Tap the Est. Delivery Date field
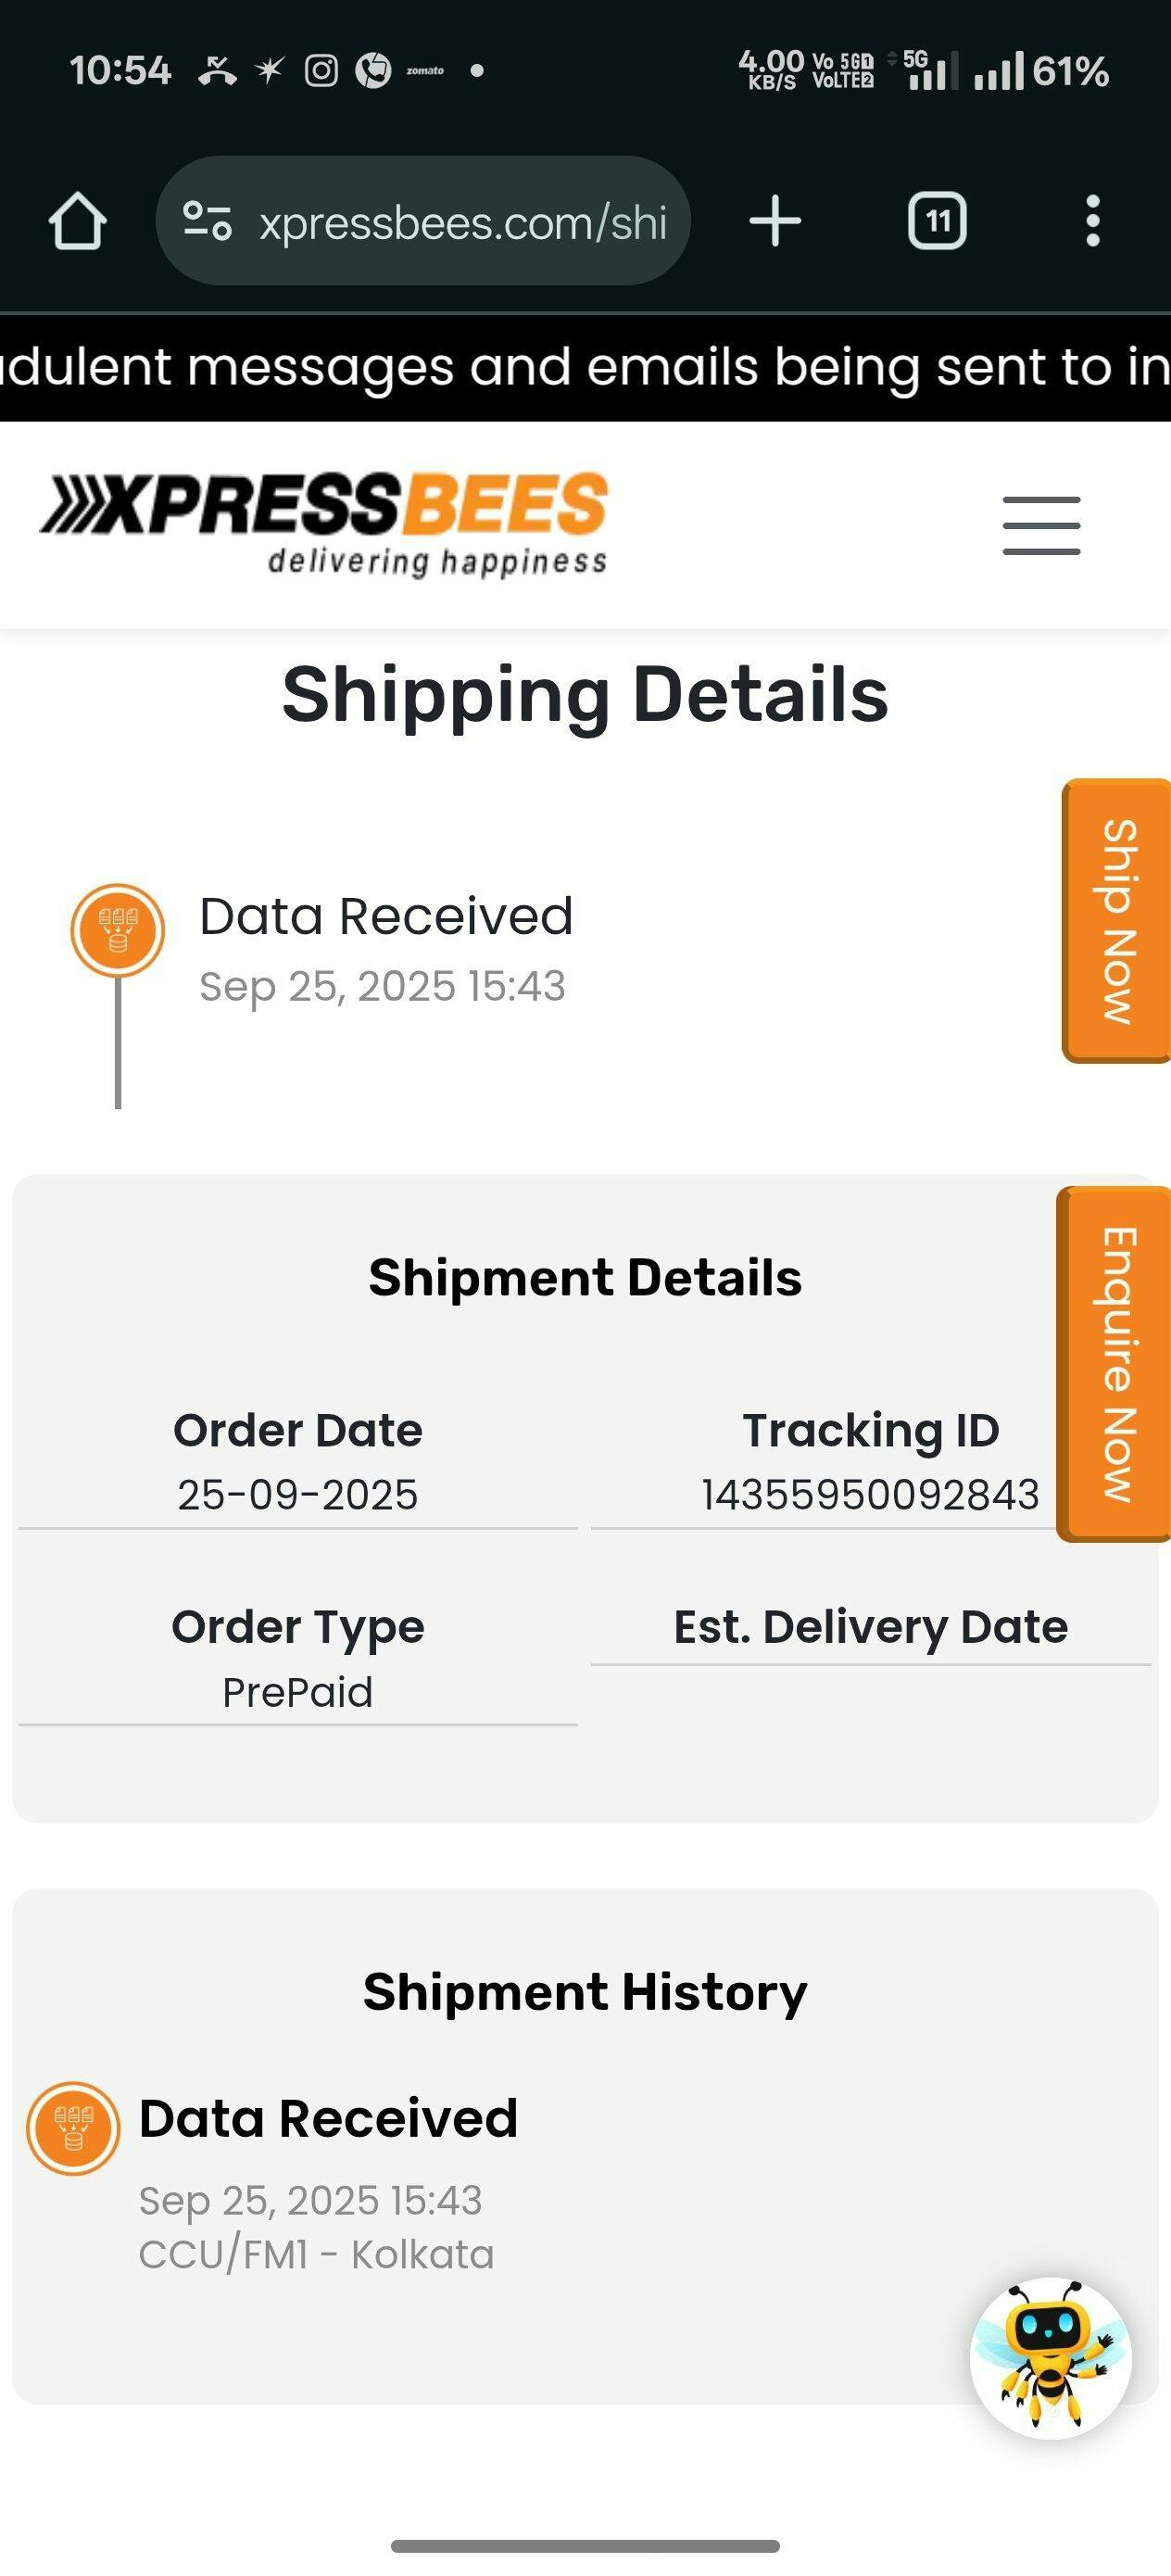Image resolution: width=1171 pixels, height=2576 pixels. click(870, 1627)
